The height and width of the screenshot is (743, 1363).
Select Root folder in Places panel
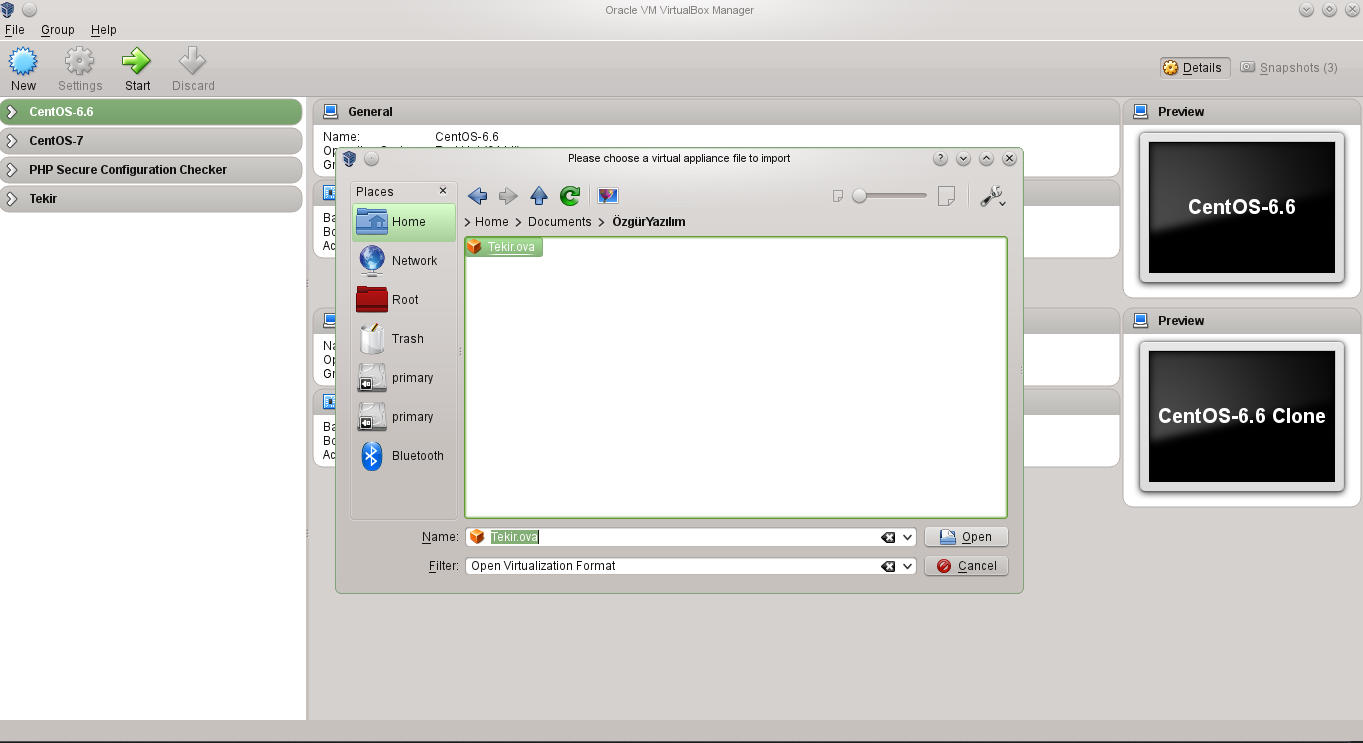click(x=404, y=300)
